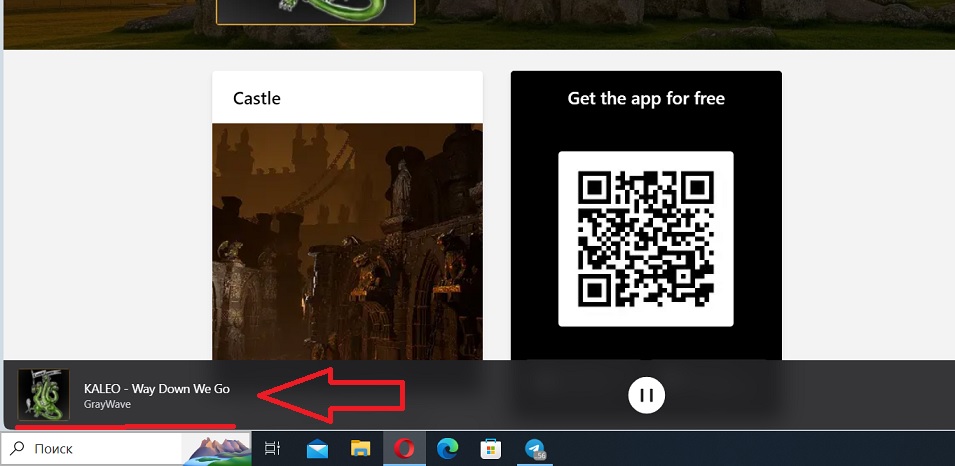
Task: Click the Castle card heading
Action: [x=257, y=98]
